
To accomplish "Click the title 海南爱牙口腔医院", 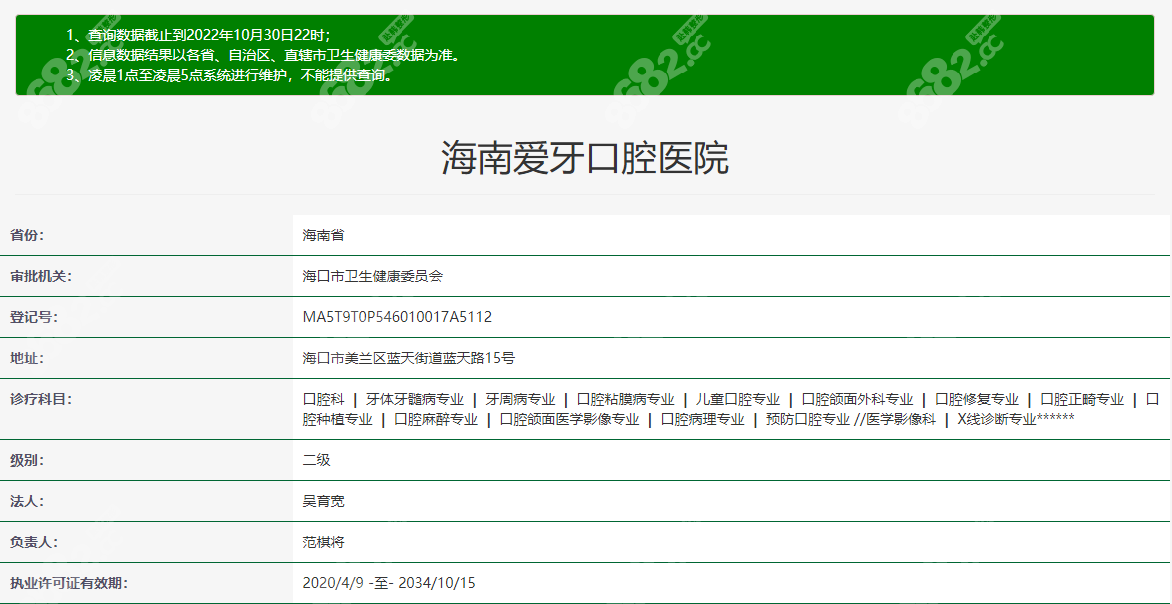I will point(585,157).
